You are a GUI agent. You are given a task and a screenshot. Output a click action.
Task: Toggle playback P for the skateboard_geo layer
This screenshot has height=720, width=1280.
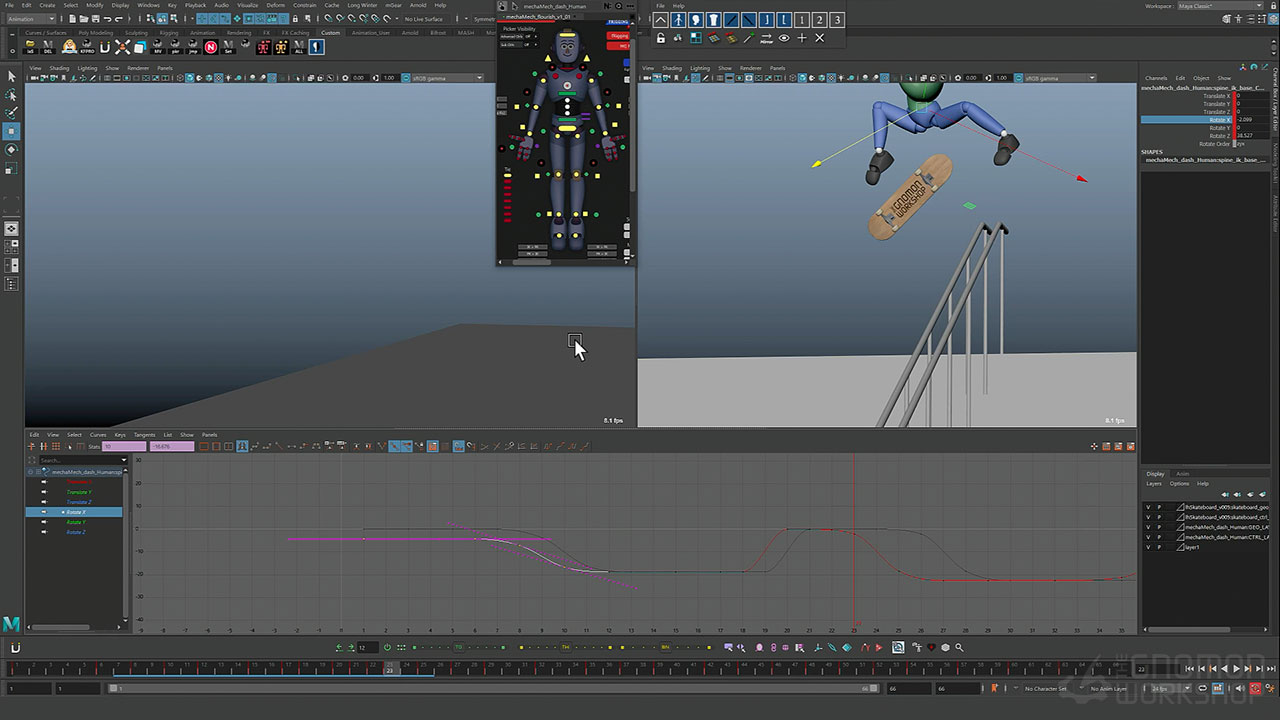point(1159,507)
